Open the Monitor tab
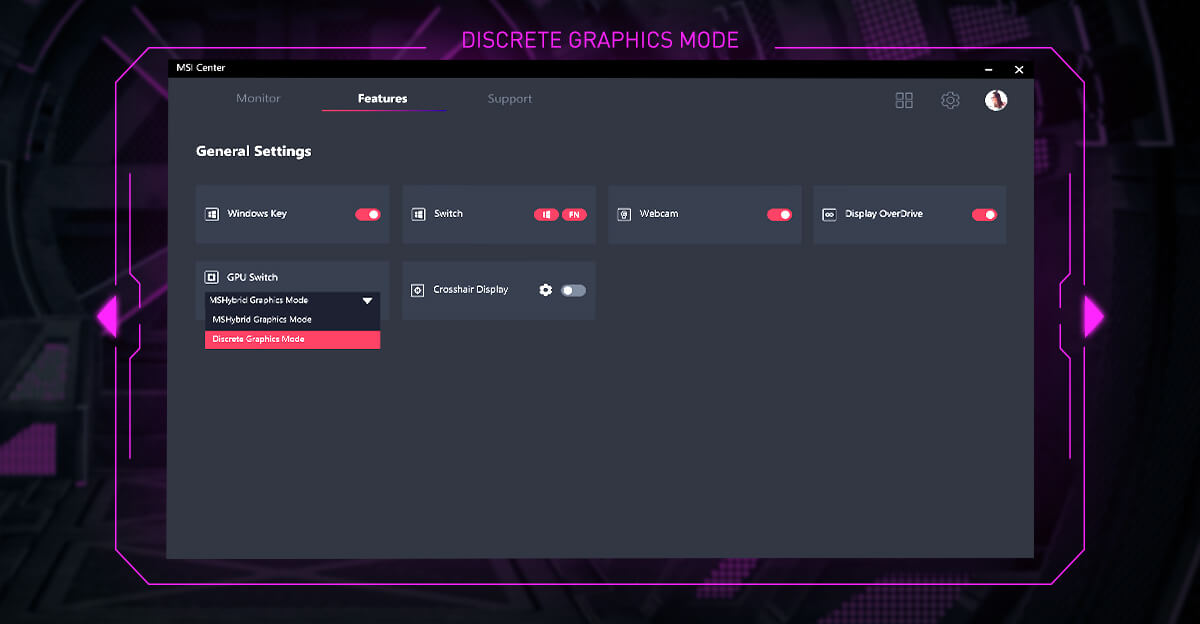 click(x=258, y=98)
